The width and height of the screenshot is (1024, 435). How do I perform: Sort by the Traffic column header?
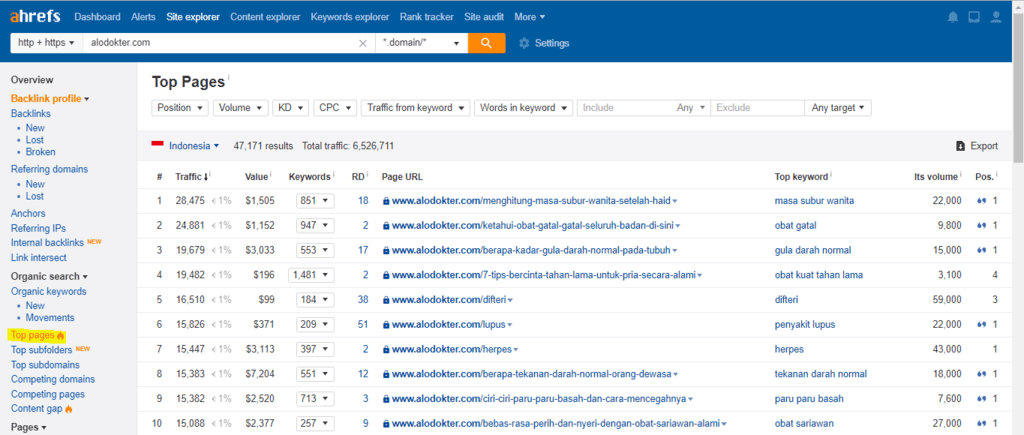click(x=191, y=177)
